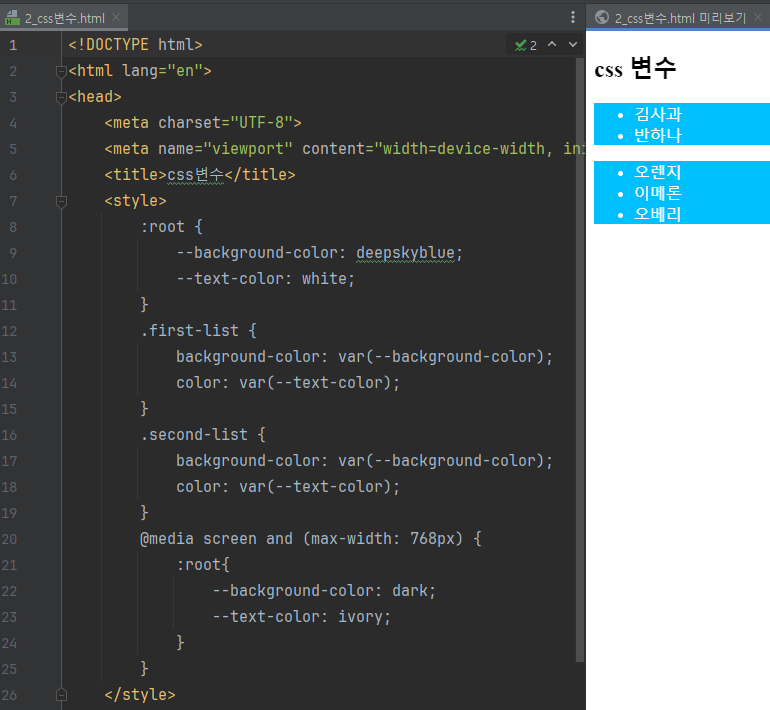Image resolution: width=770 pixels, height=710 pixels.
Task: Click line number 20 in gutter
Action: [9, 539]
